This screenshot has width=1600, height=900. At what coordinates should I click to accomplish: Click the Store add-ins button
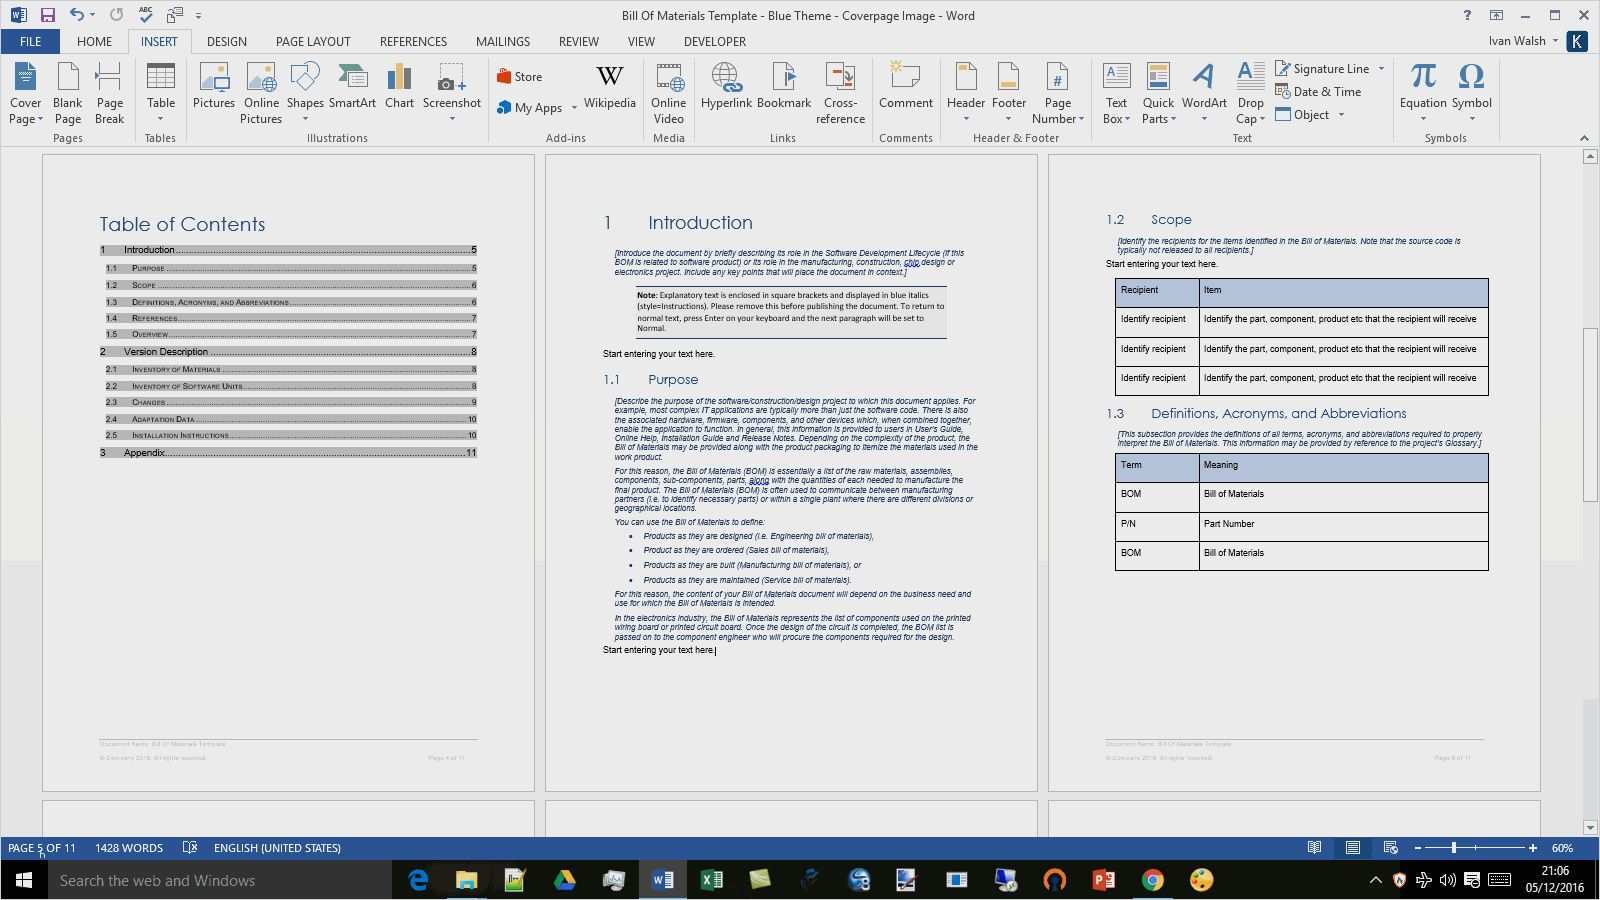click(519, 76)
